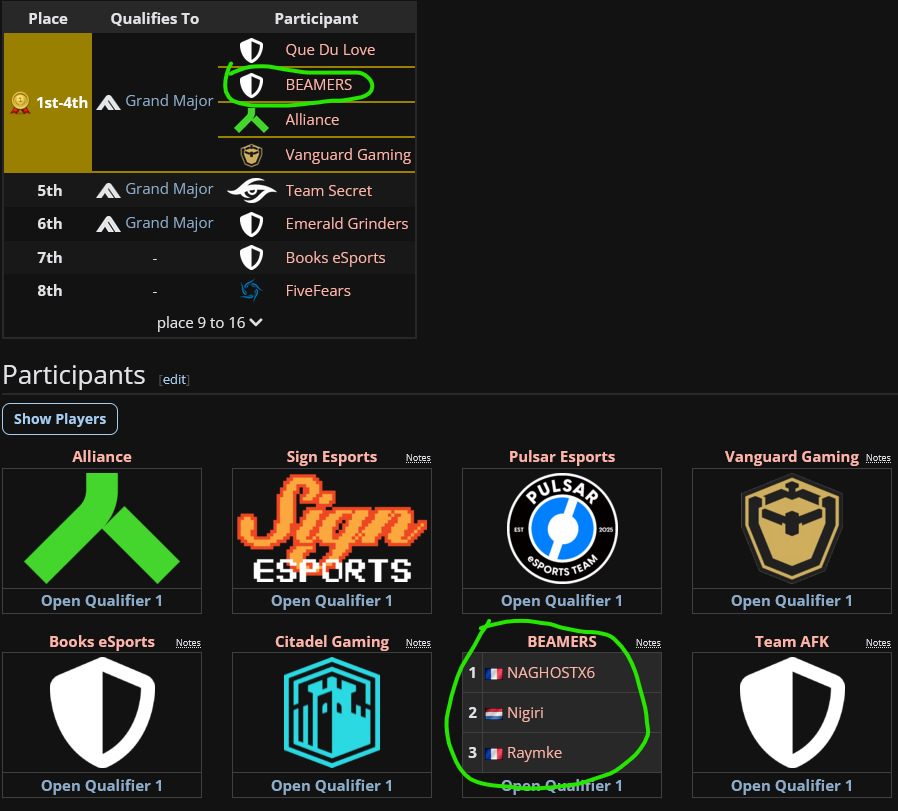
Task: Click the gold medal icon beside 1st-4th
Action: point(20,103)
